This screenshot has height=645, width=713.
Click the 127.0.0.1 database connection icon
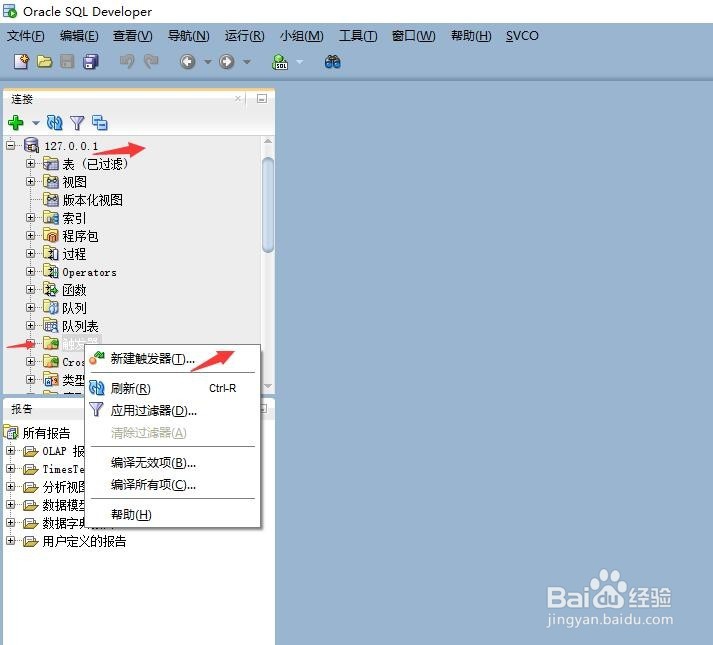pos(31,146)
